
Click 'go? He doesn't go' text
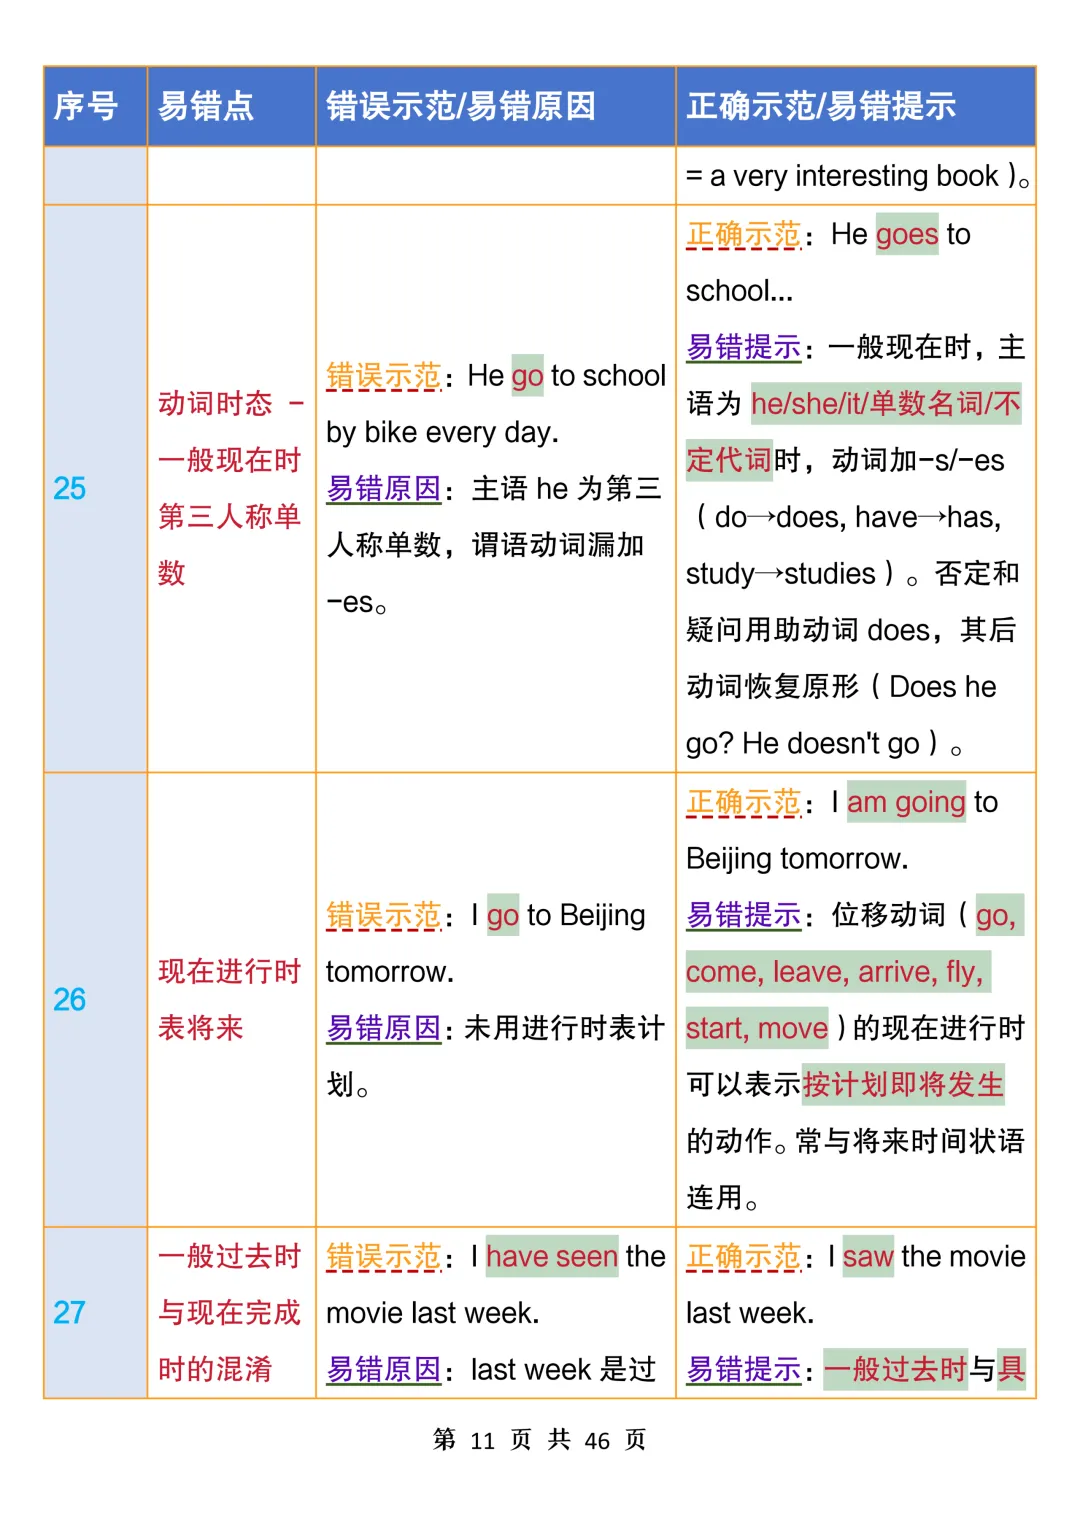click(x=803, y=743)
